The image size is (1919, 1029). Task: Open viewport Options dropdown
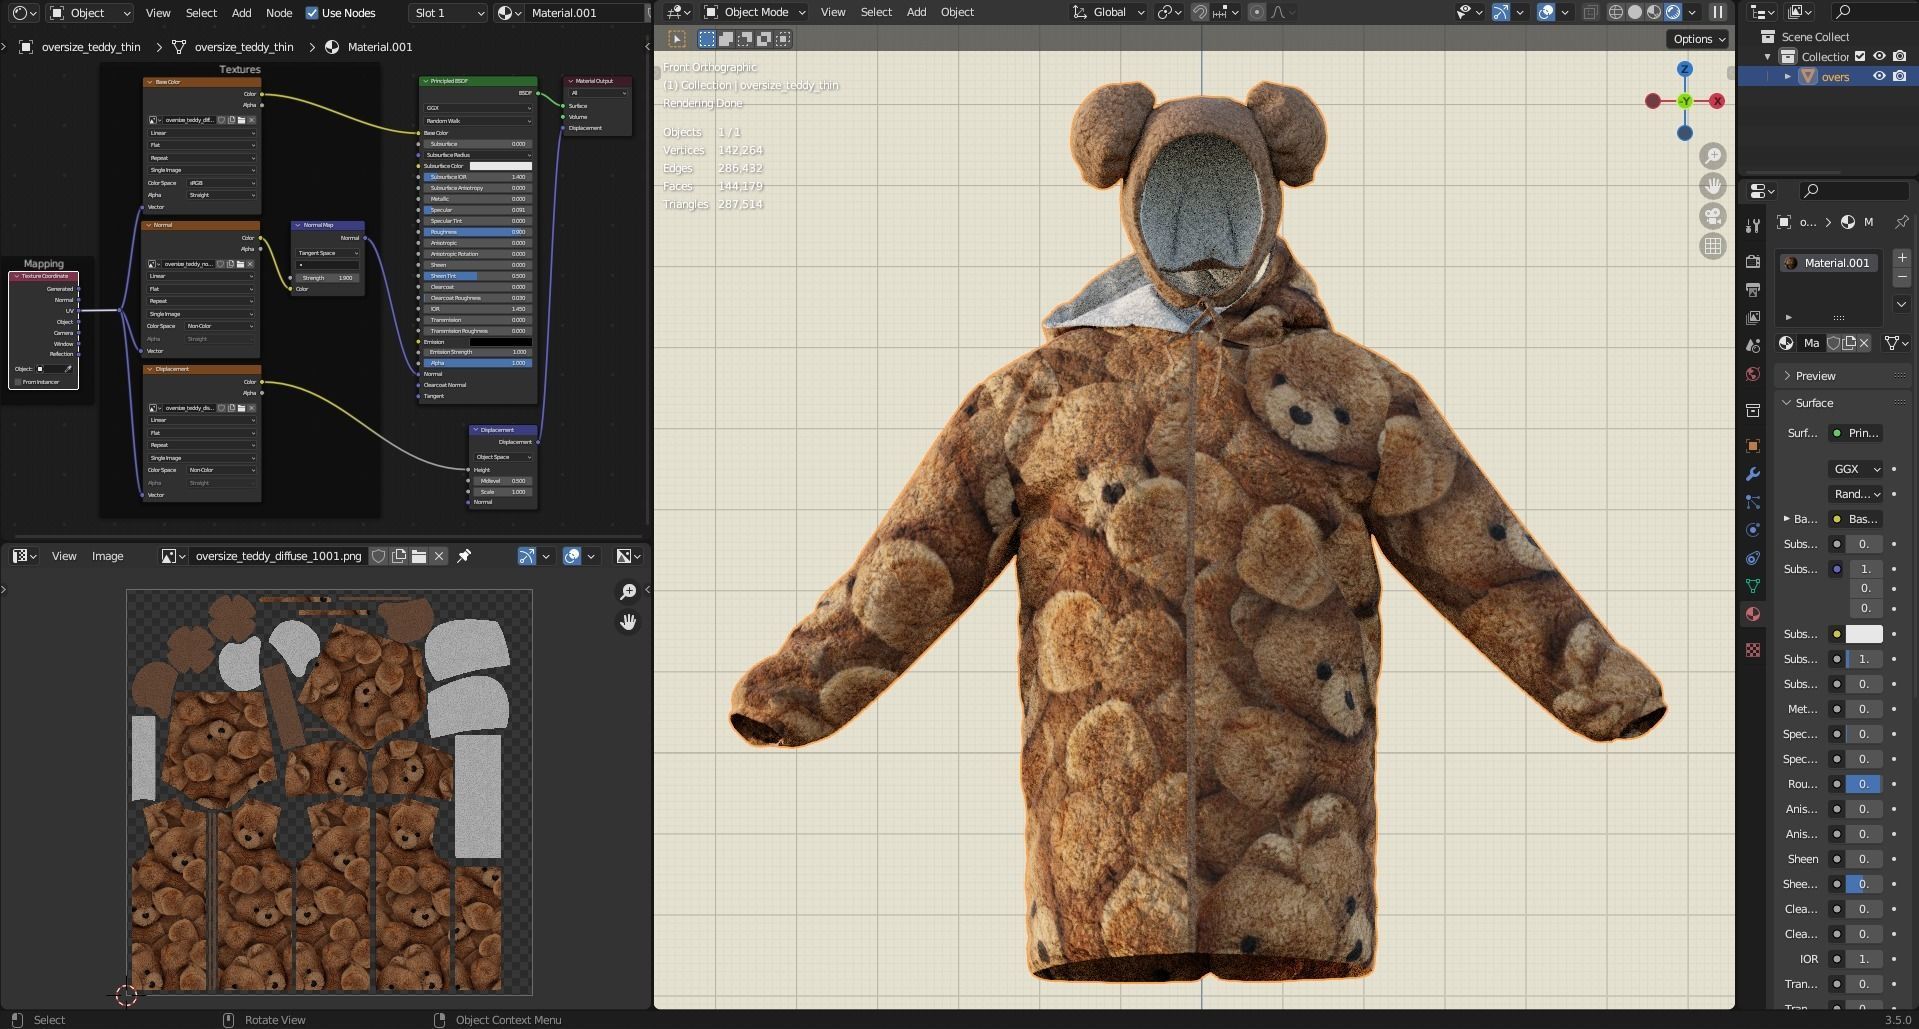point(1698,39)
